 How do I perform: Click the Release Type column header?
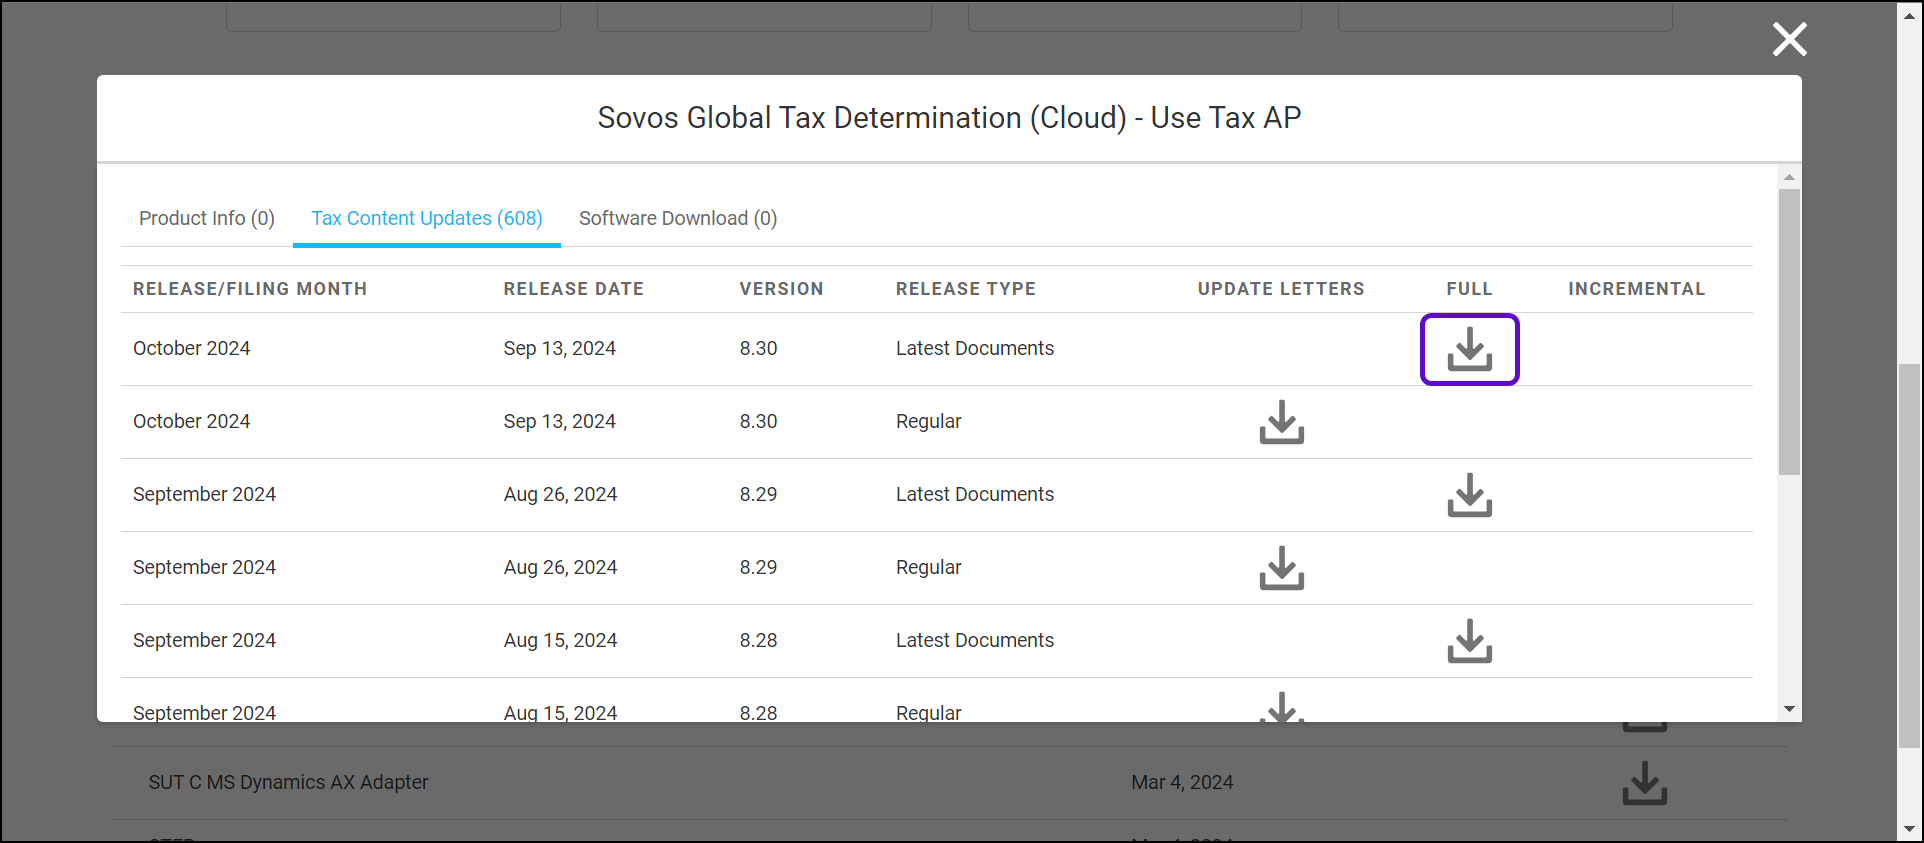[x=965, y=289]
